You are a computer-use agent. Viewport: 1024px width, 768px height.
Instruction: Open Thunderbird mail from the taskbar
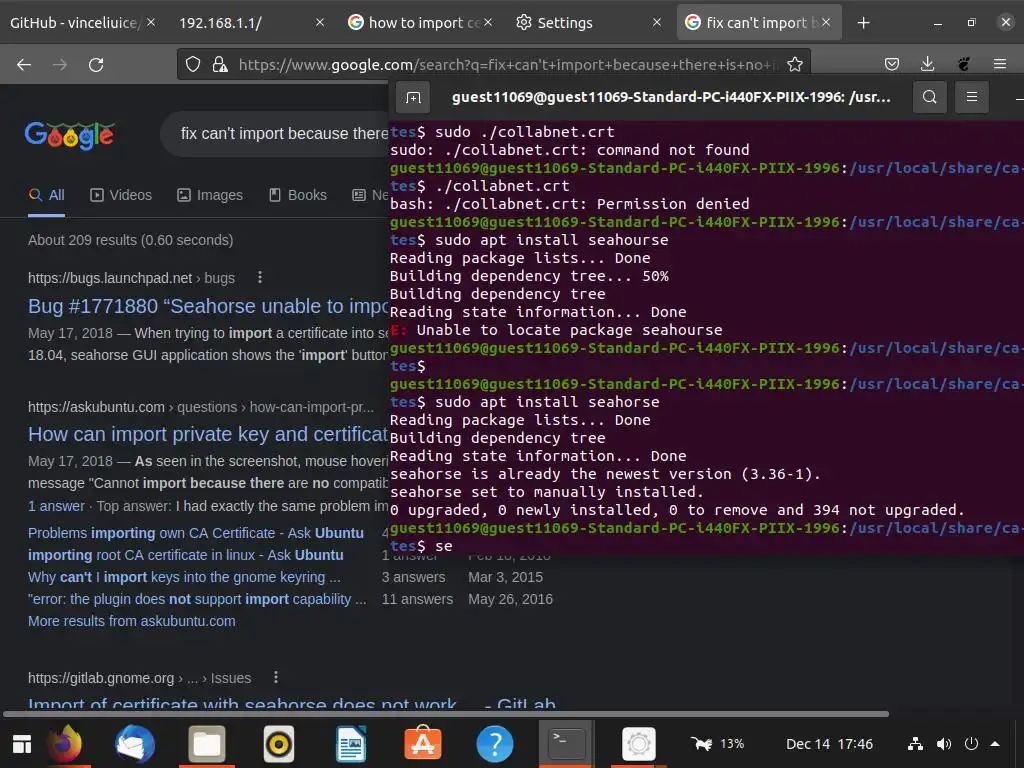point(135,743)
